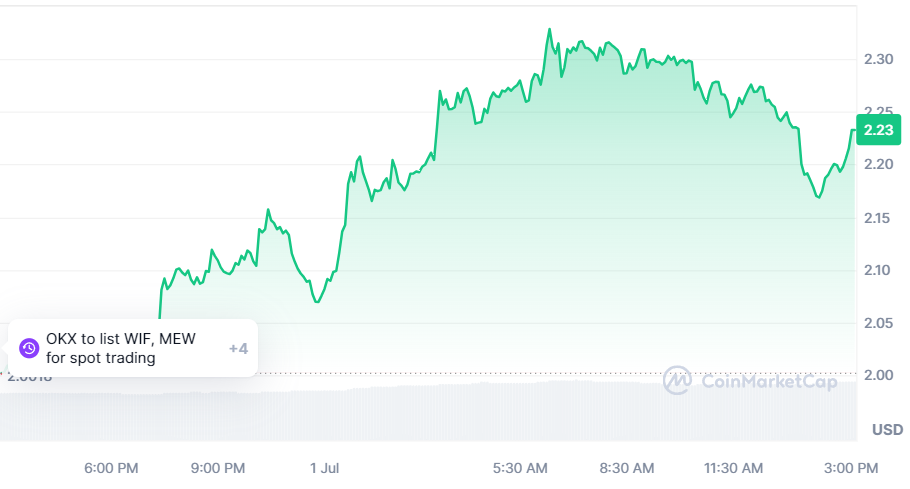Click the USD currency label
Viewport: 910px width, 489px height.
coord(887,430)
